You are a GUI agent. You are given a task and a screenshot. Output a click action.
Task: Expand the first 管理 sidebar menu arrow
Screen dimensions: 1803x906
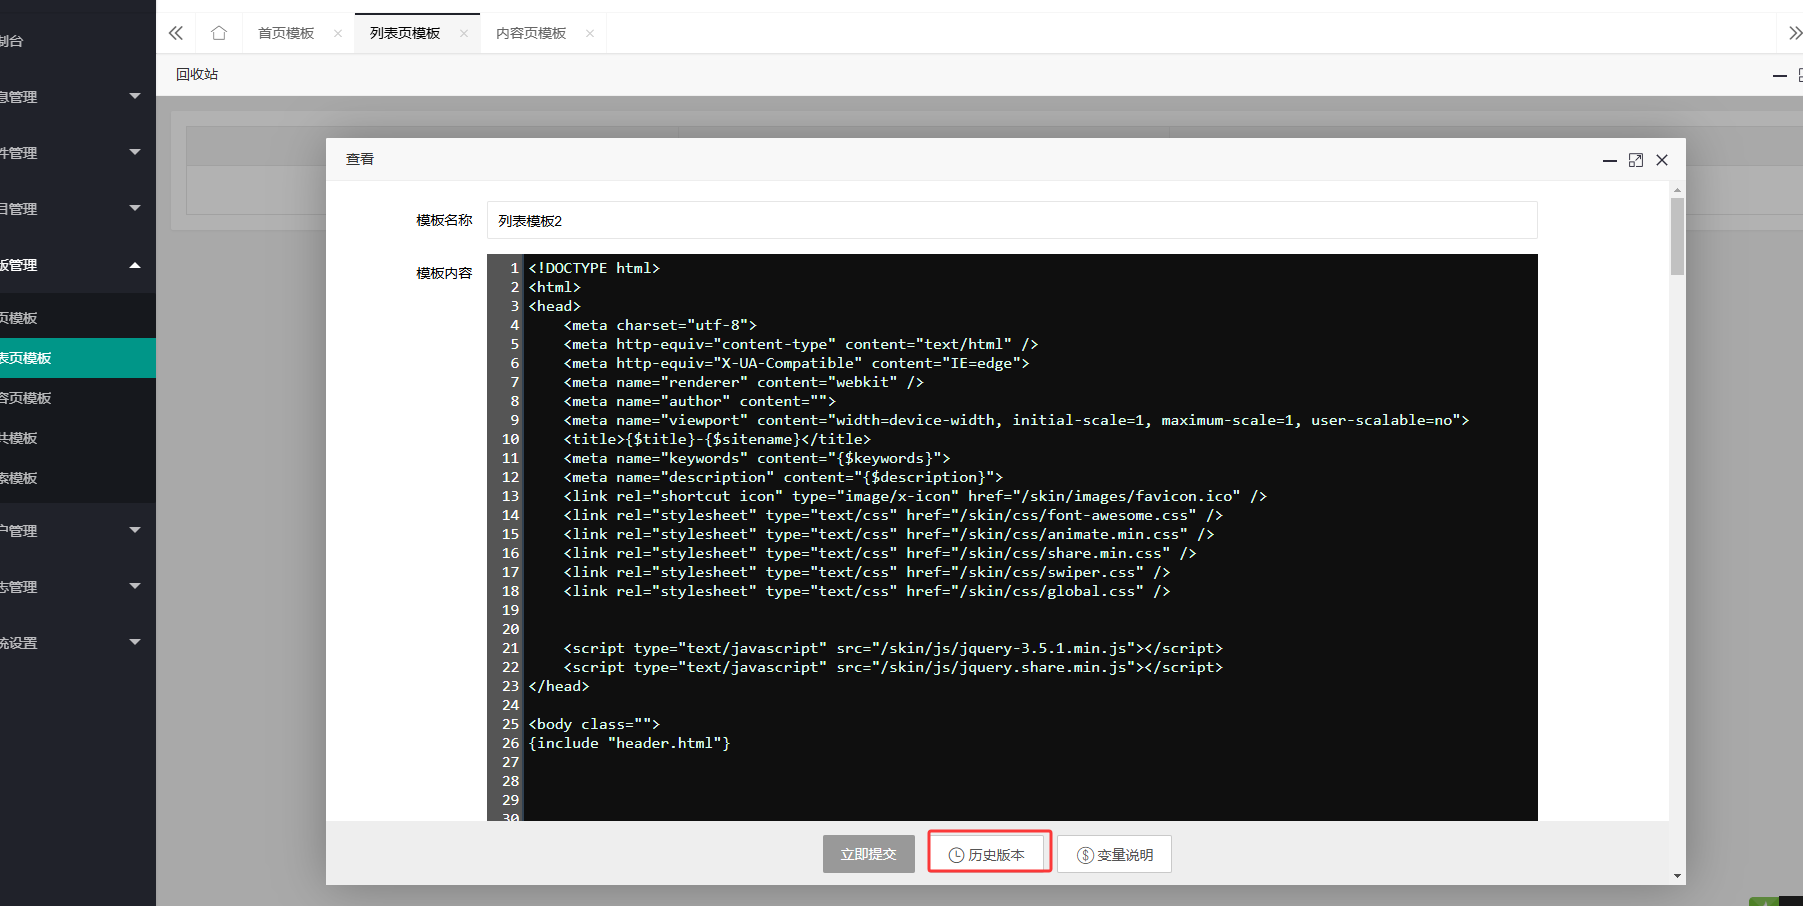(x=135, y=96)
